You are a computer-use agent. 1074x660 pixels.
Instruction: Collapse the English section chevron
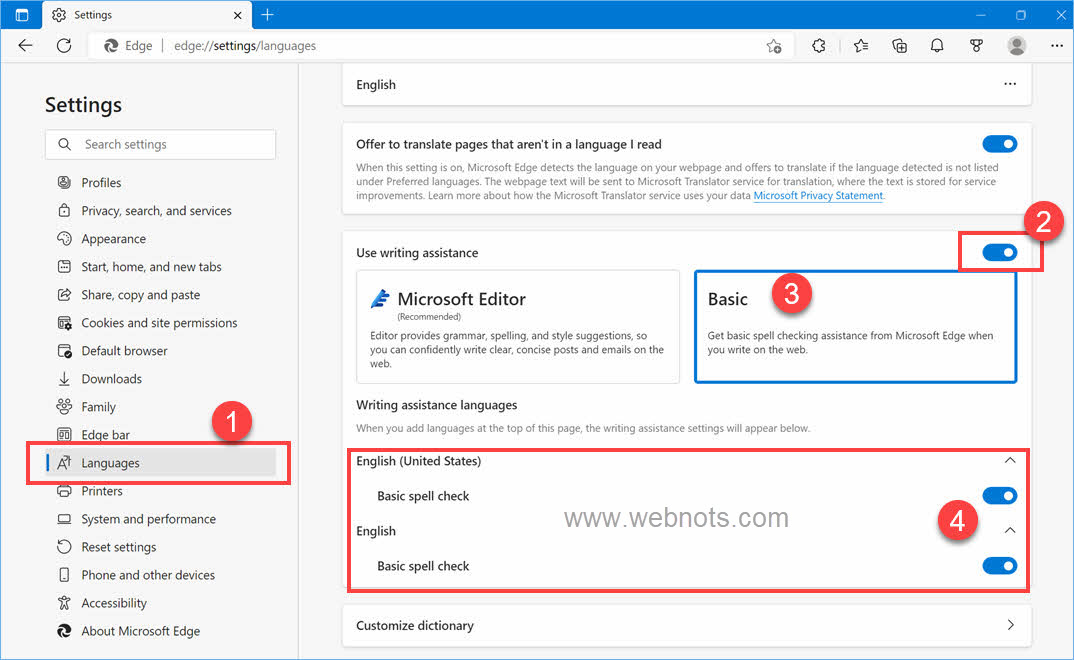tap(1010, 530)
